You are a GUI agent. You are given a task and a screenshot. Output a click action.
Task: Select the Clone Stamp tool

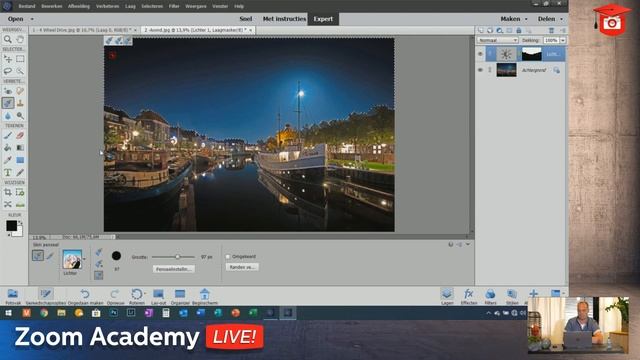point(20,103)
